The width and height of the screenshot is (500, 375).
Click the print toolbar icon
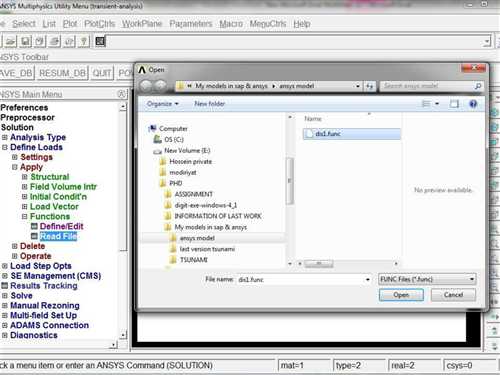pyautogui.click(x=55, y=41)
